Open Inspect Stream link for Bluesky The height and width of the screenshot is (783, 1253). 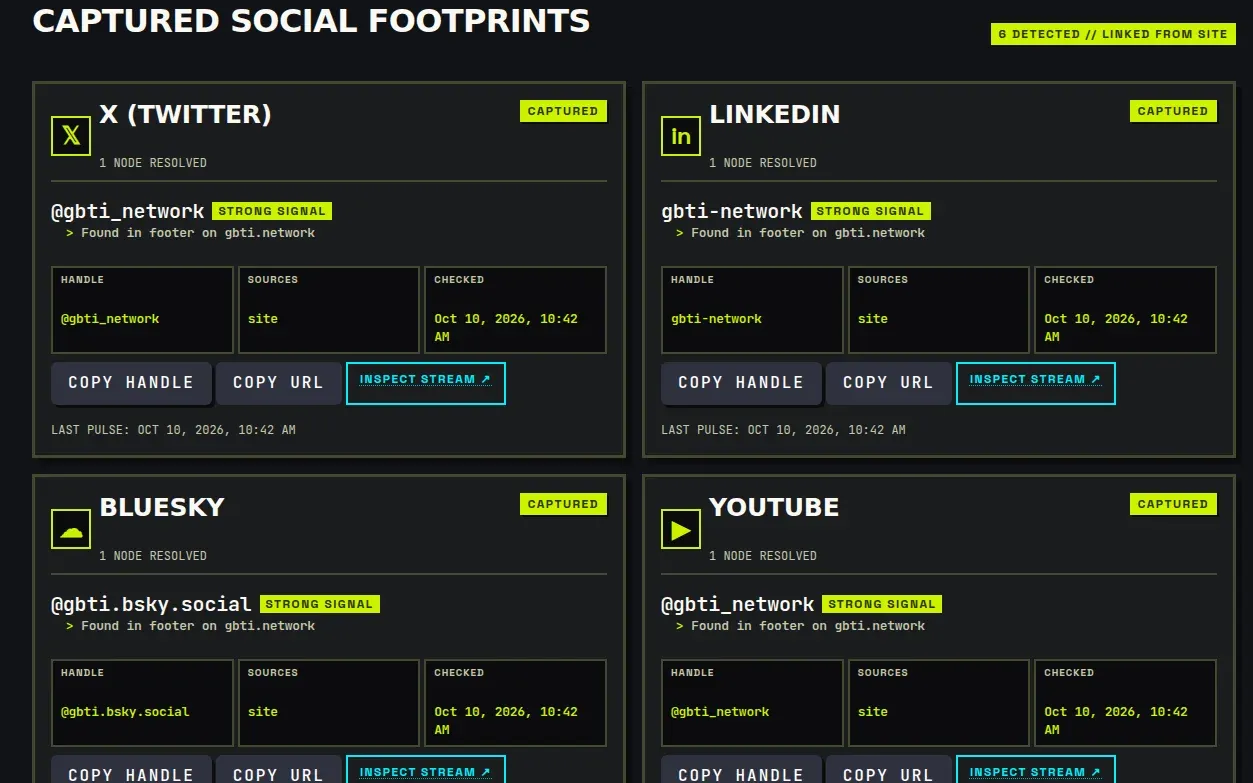(x=426, y=770)
